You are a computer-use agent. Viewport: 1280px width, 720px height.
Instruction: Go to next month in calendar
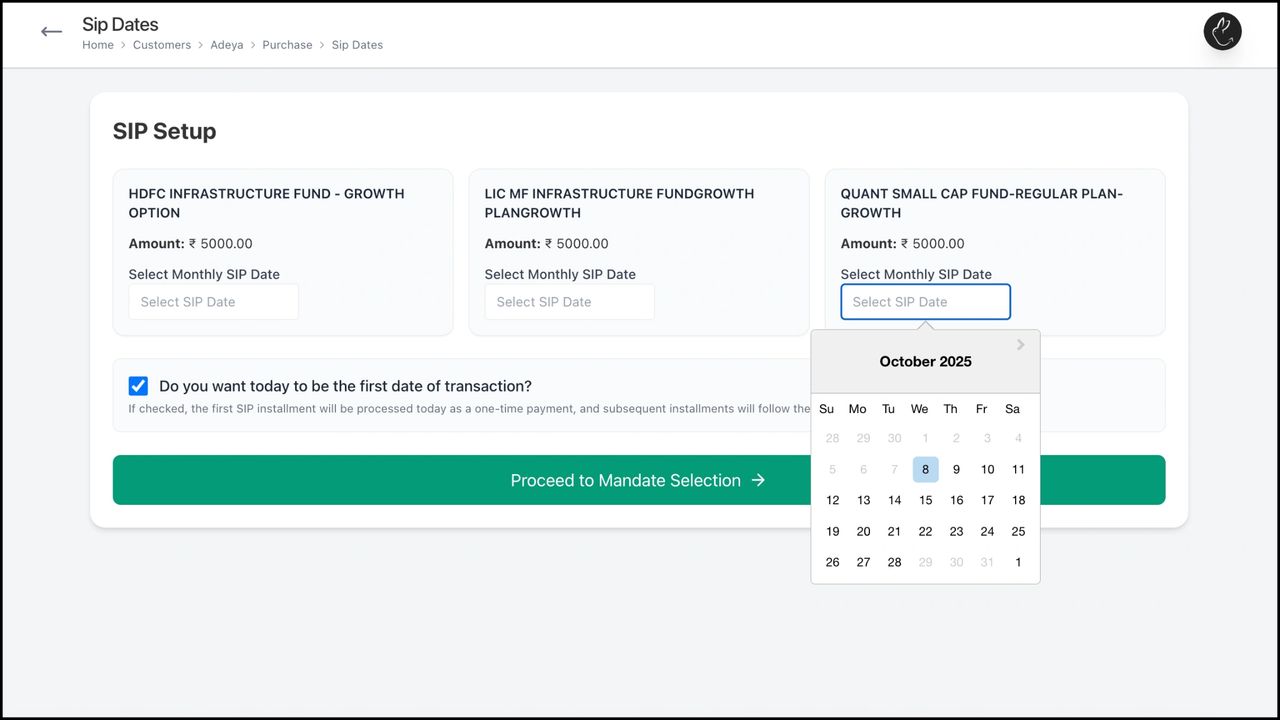coord(1020,345)
